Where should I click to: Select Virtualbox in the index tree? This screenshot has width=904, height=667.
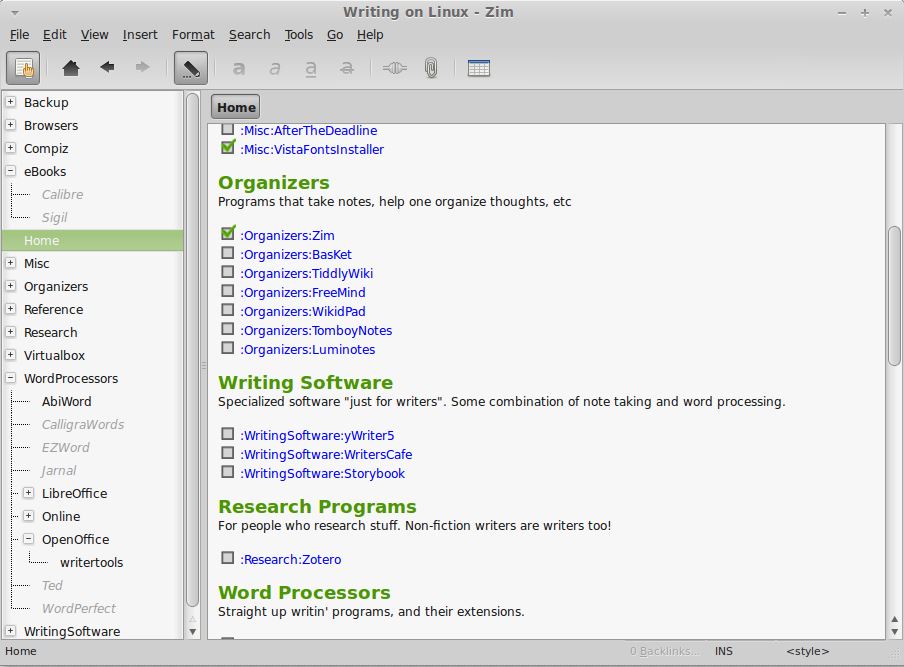click(x=54, y=355)
